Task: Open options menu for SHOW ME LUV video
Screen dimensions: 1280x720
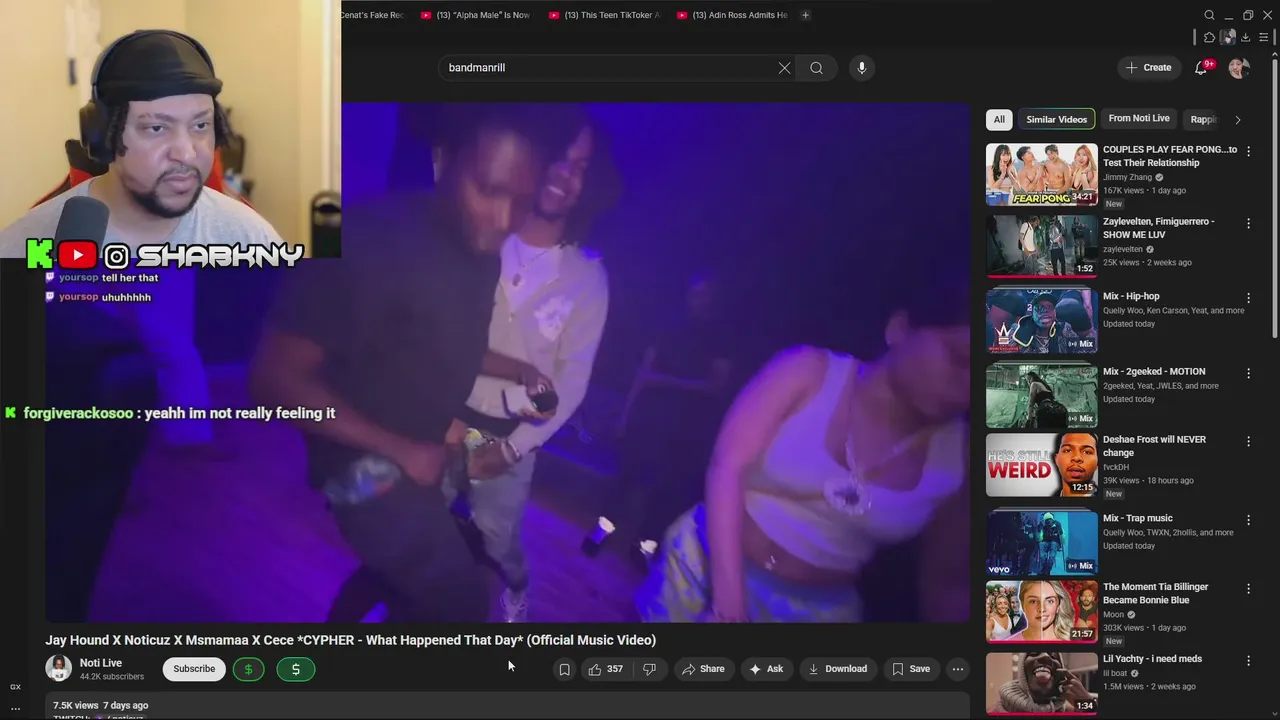Action: click(x=1248, y=223)
